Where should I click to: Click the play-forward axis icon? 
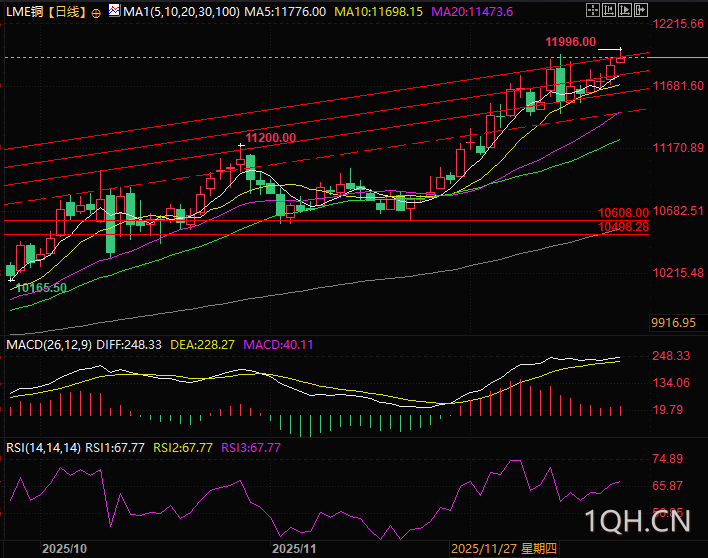pyautogui.click(x=625, y=10)
